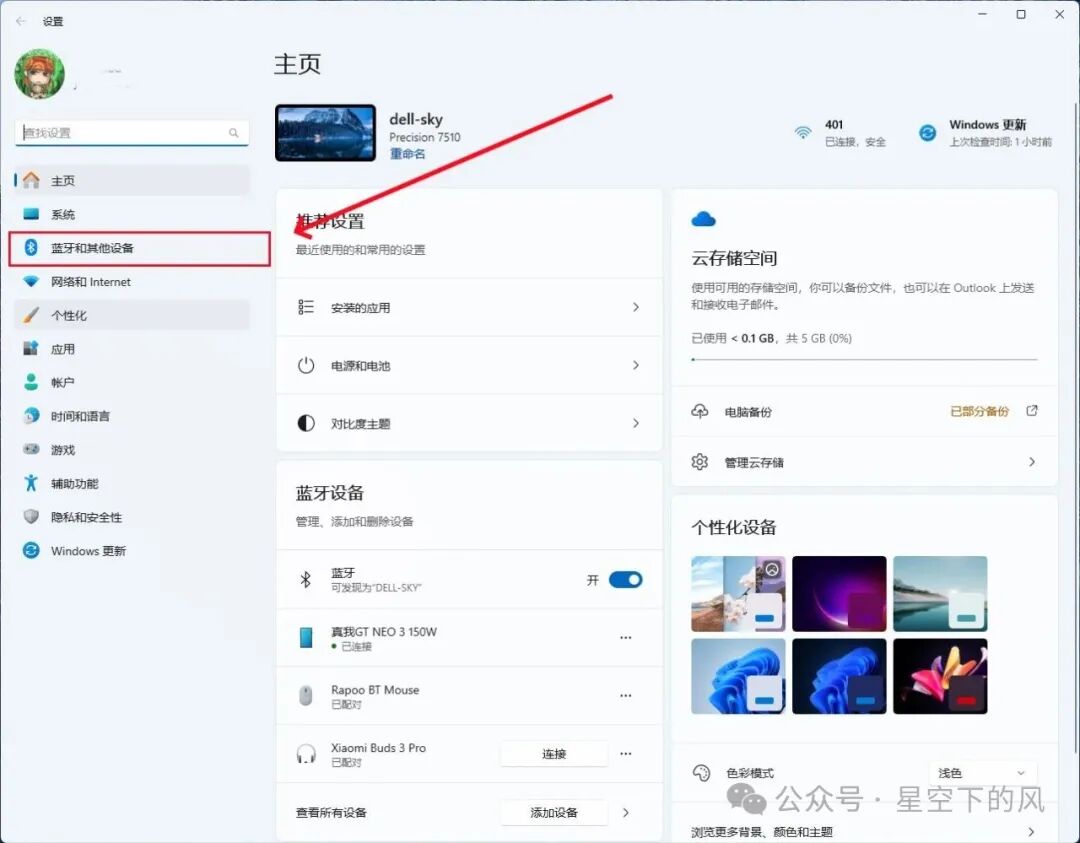
Task: Open the Bluetooth and other devices icon in sidebar
Action: (x=31, y=247)
